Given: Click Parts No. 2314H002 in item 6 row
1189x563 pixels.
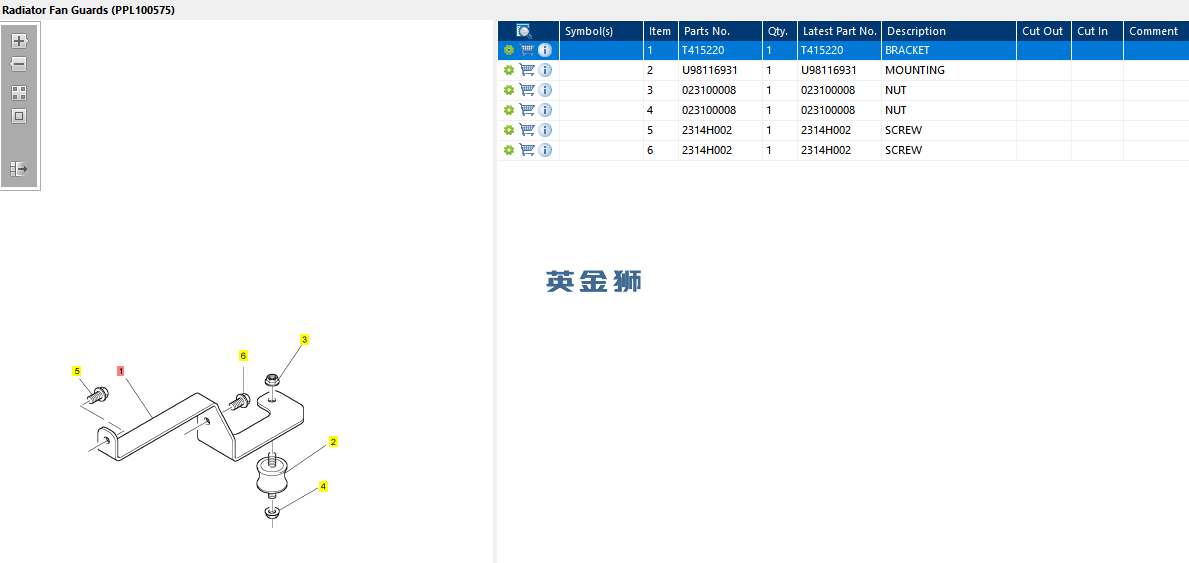Looking at the screenshot, I should [x=720, y=150].
